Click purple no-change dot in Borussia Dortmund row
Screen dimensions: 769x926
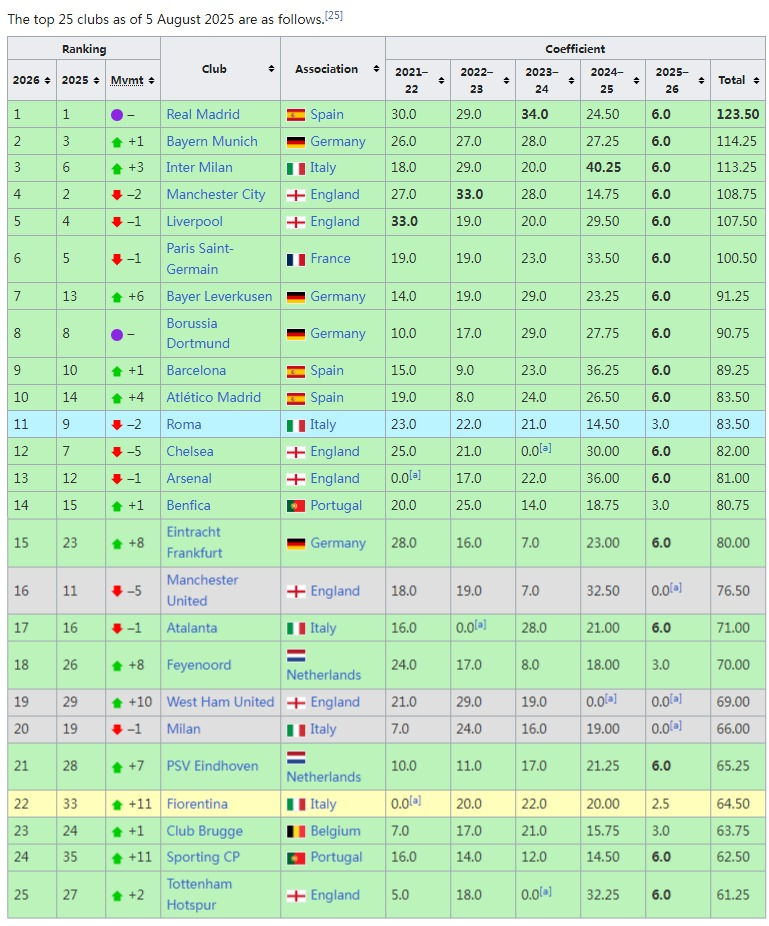pos(117,334)
